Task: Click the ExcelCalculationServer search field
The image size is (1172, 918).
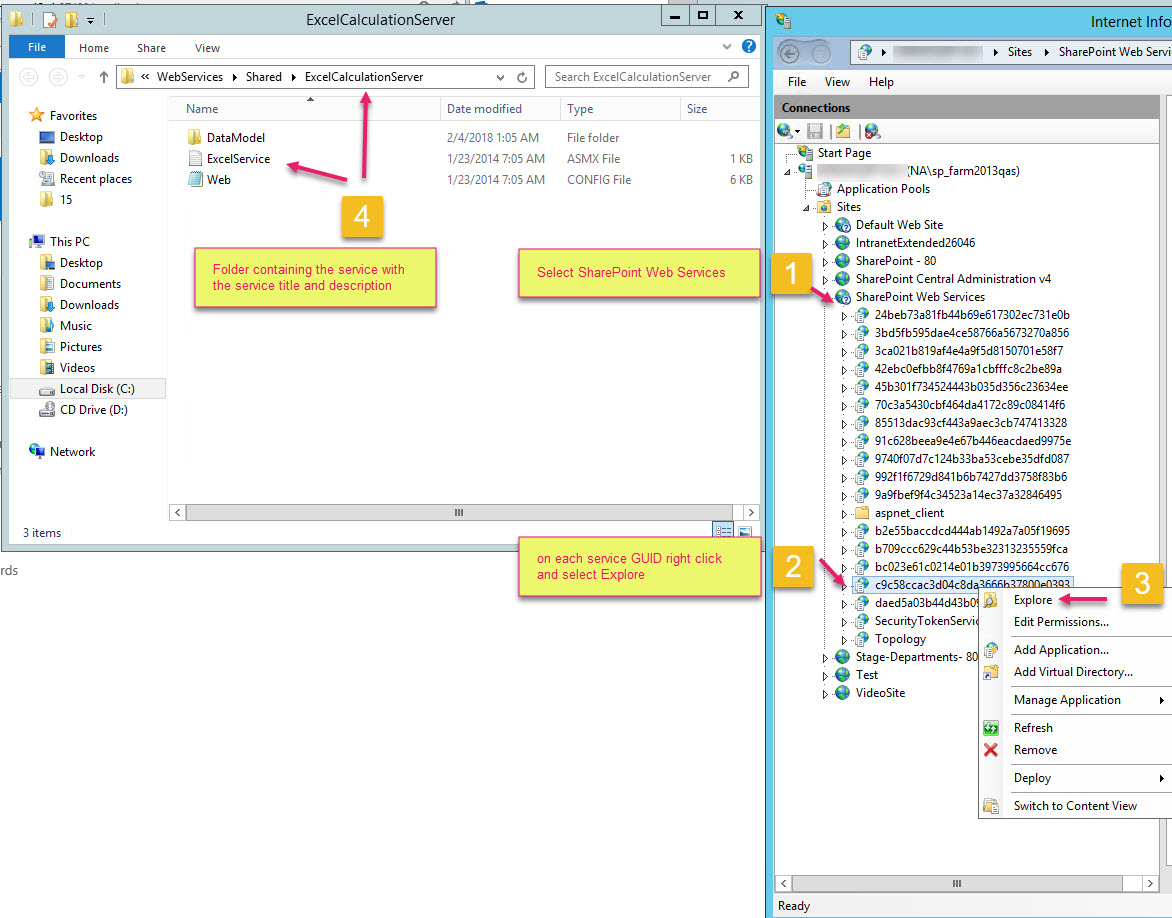Action: point(636,75)
